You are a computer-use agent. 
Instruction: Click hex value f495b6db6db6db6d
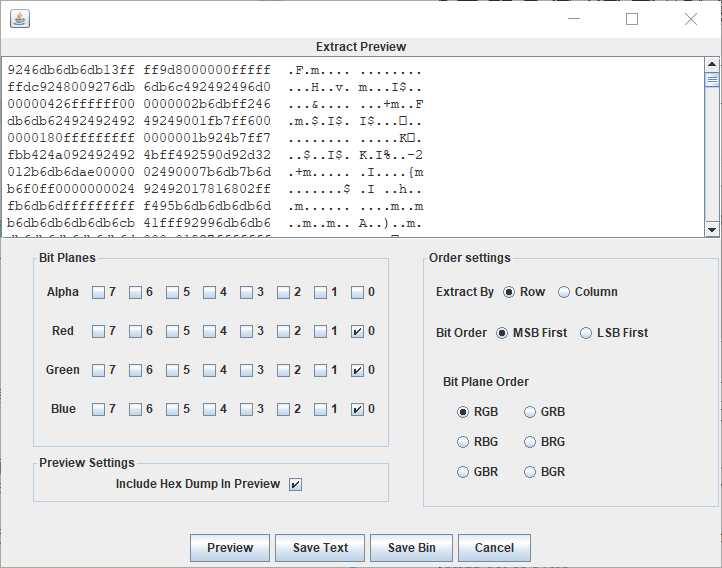pos(207,206)
